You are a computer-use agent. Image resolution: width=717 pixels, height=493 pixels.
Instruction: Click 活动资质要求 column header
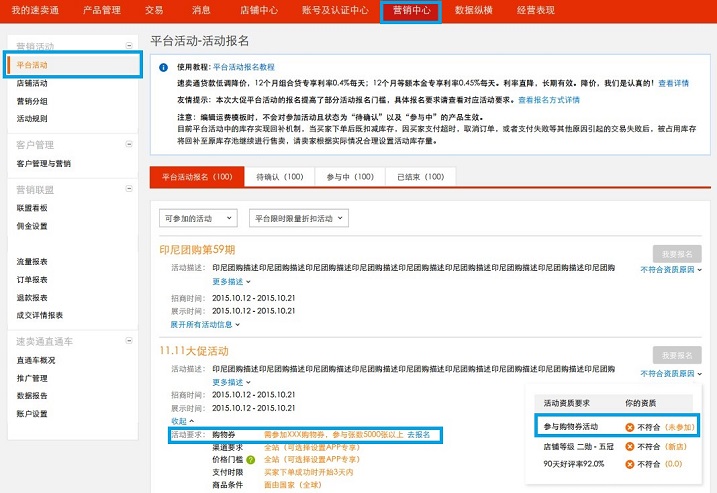pyautogui.click(x=567, y=403)
